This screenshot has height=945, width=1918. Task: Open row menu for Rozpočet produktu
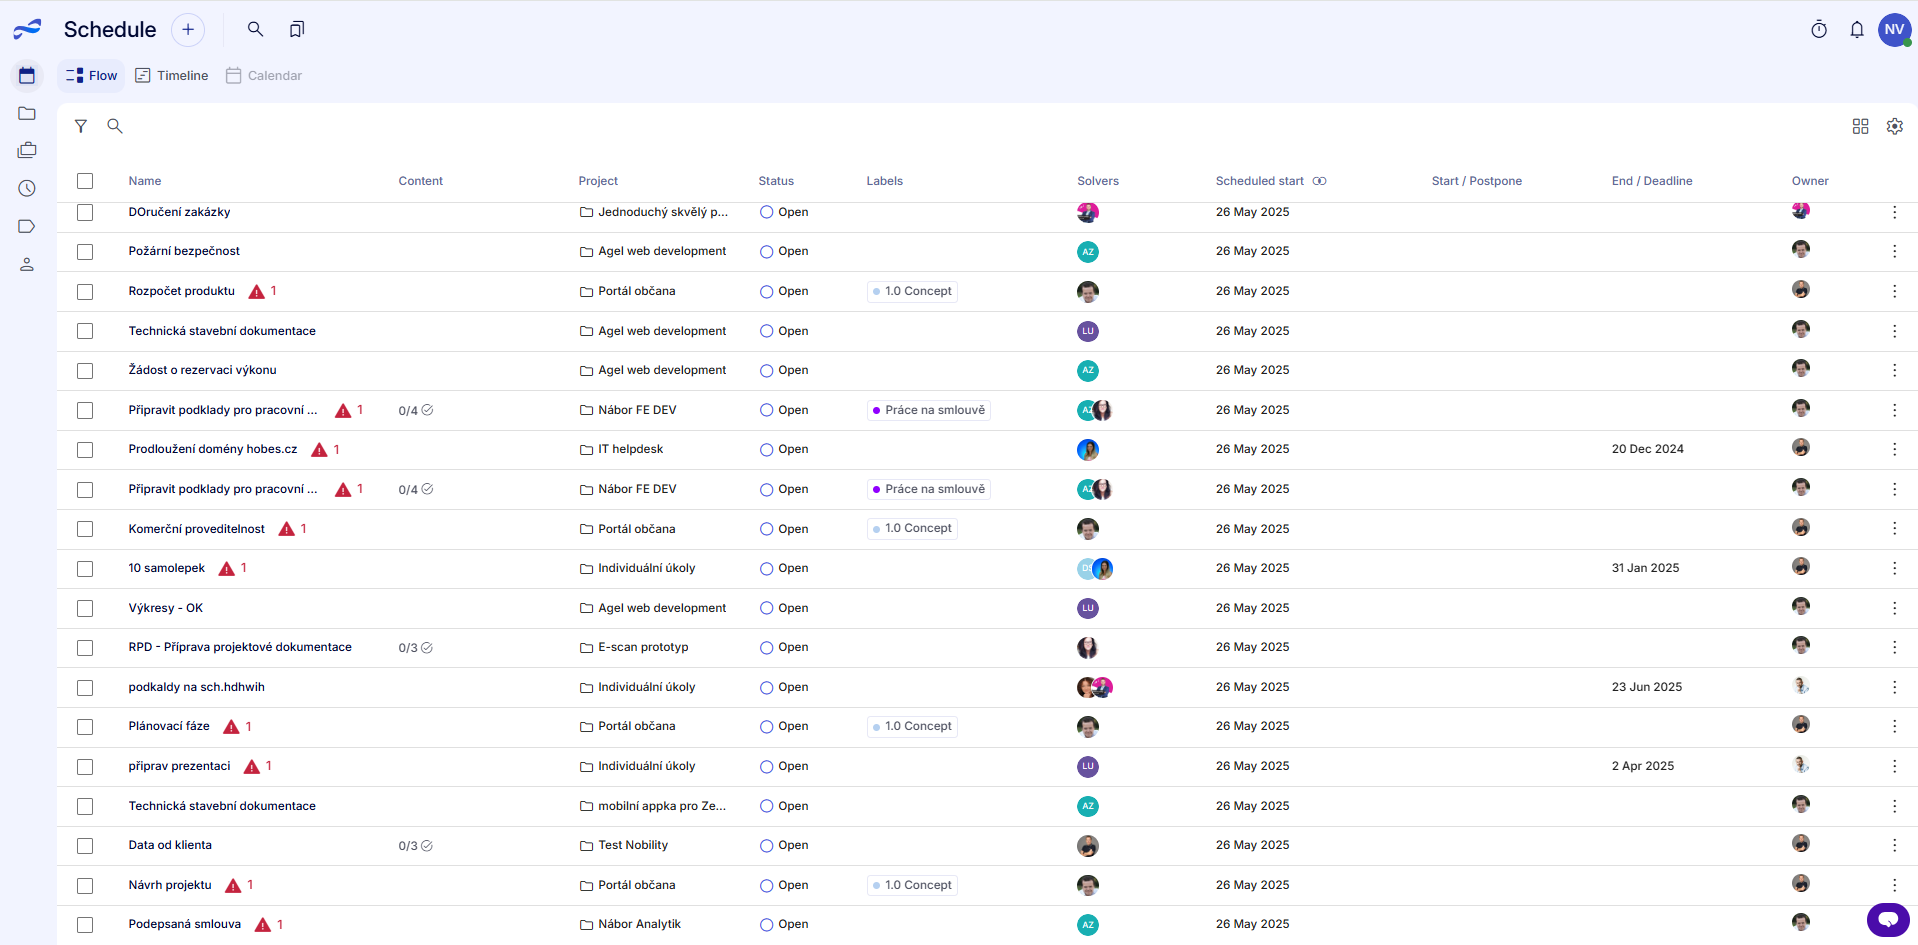pos(1894,291)
